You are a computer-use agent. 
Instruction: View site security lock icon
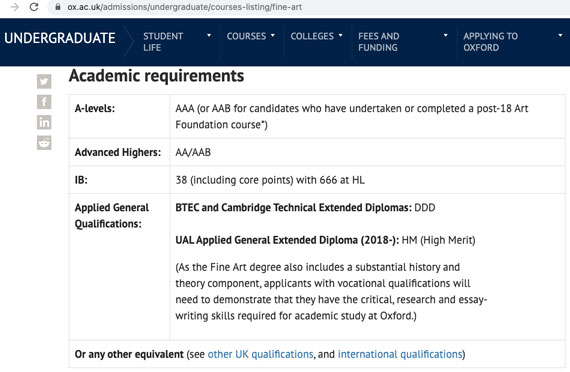(x=58, y=7)
